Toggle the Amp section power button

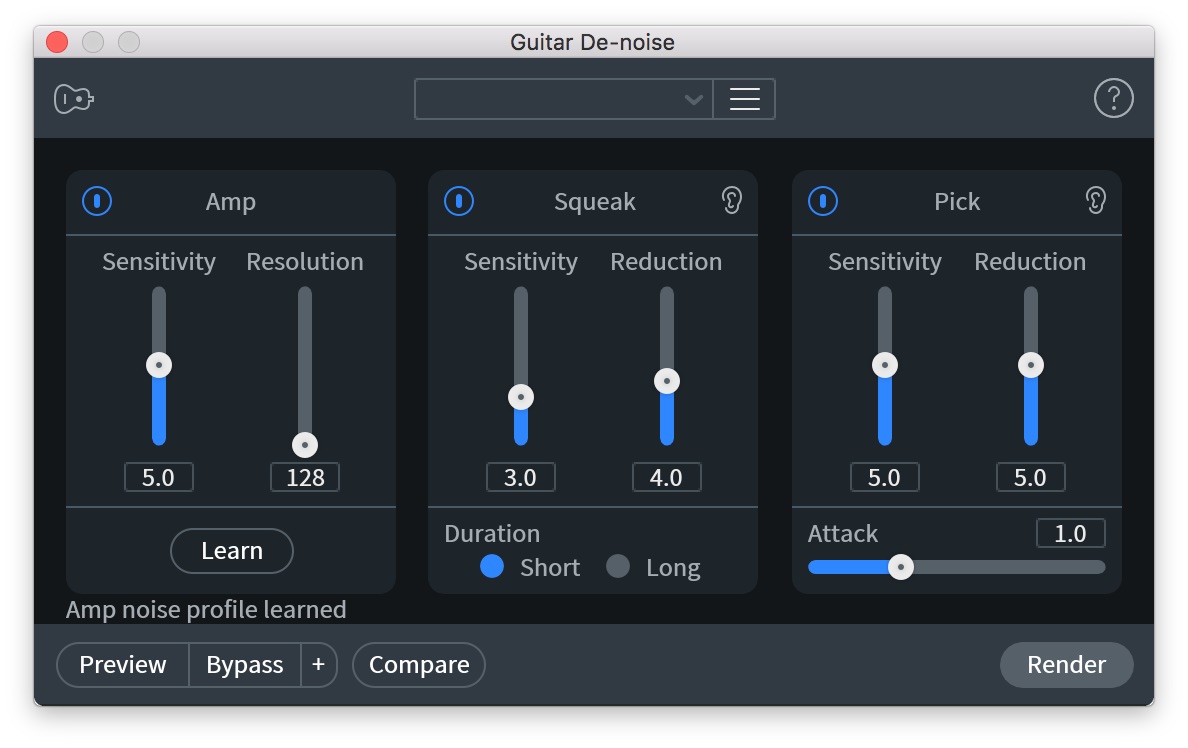coord(97,202)
